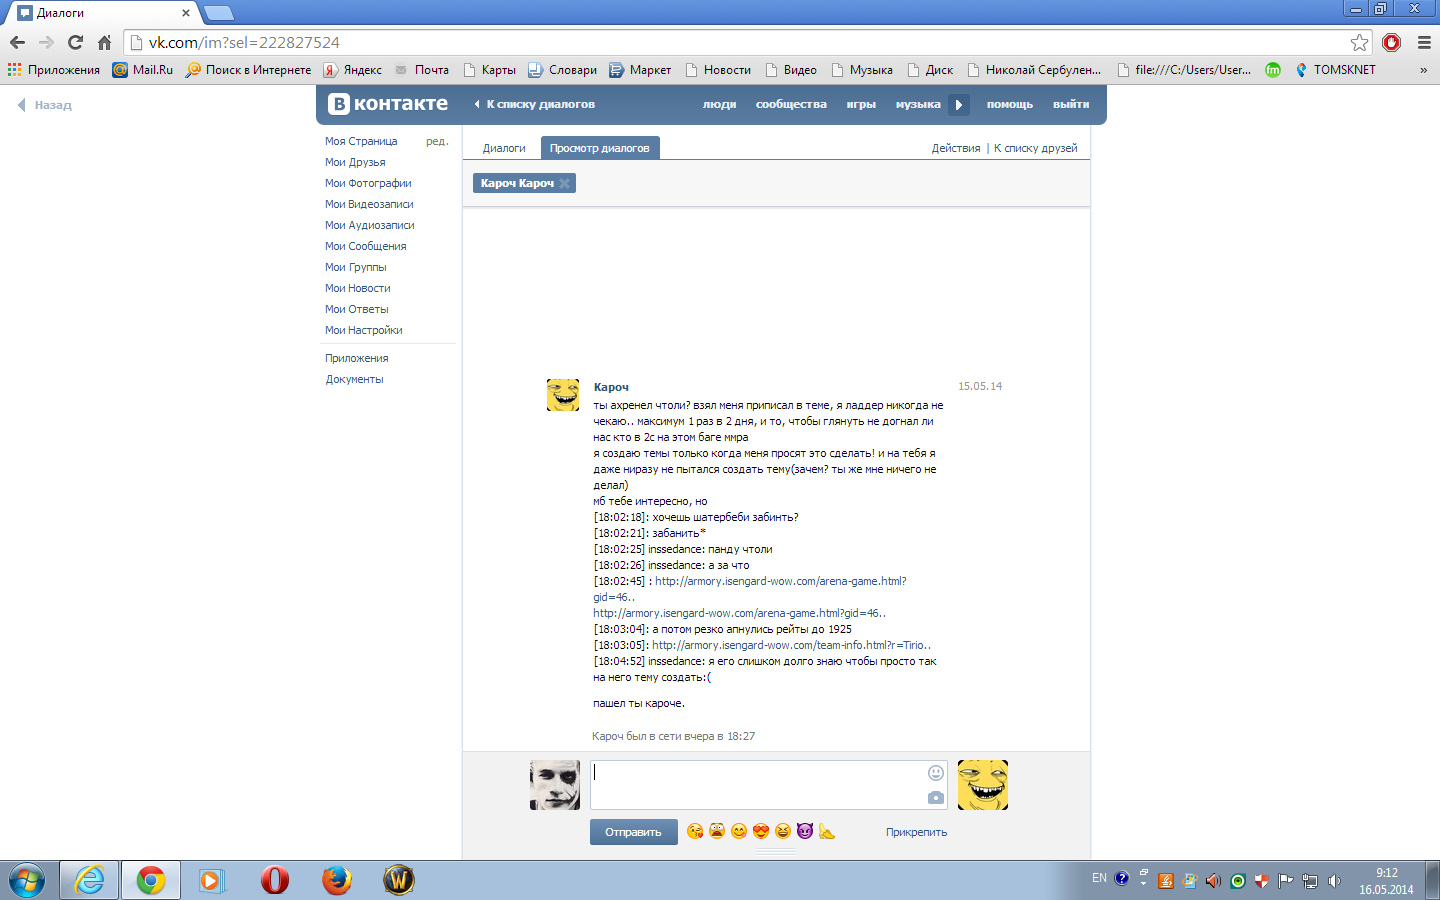Select the Просмотр диалогов tab
Screen dimensions: 1440x900
click(600, 148)
